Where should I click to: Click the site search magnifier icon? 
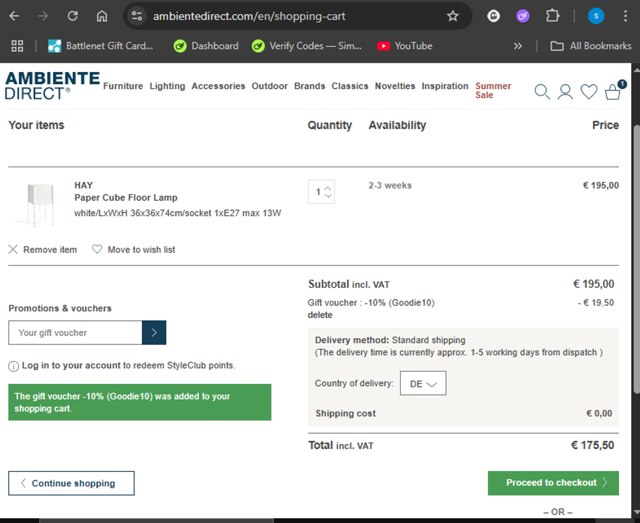tap(542, 92)
